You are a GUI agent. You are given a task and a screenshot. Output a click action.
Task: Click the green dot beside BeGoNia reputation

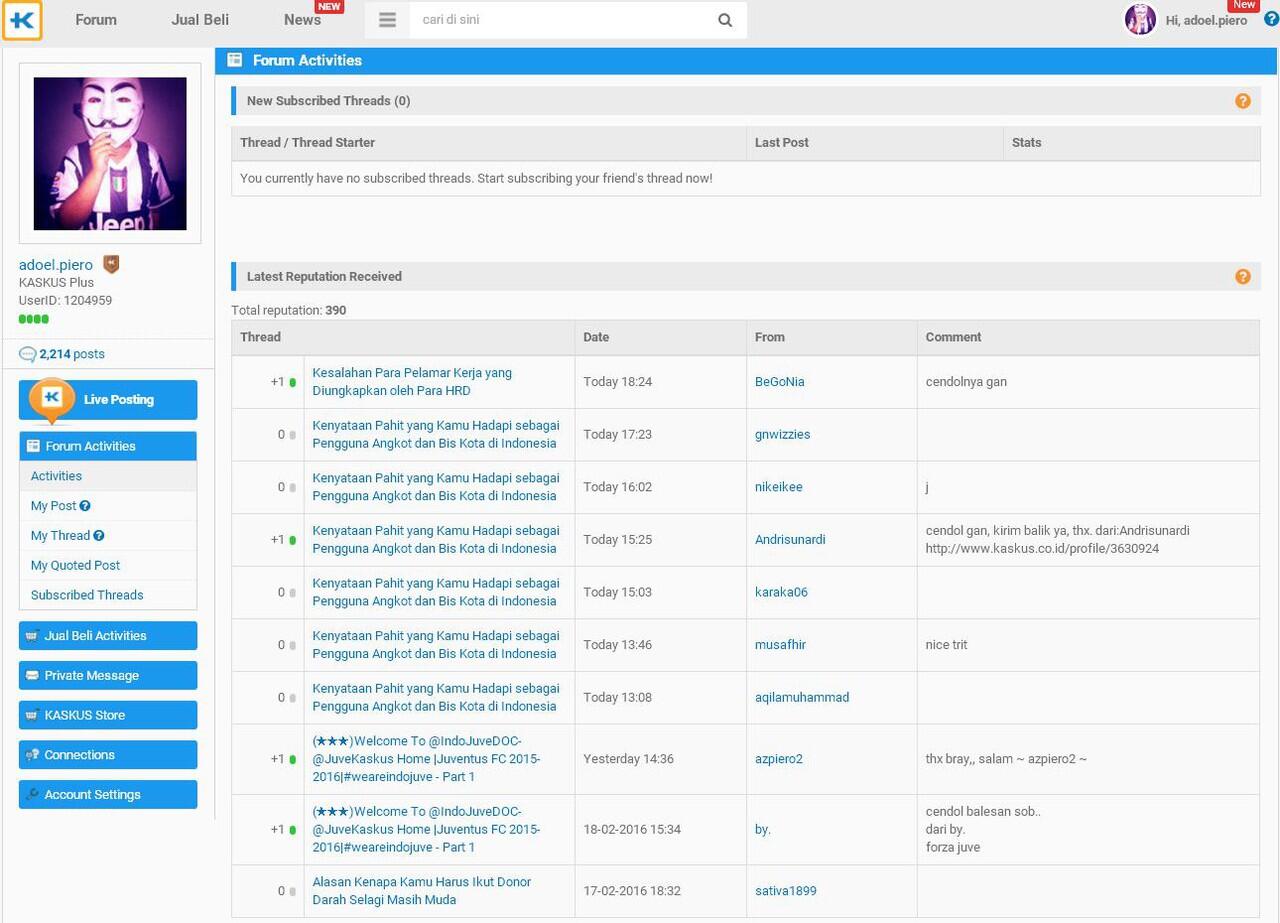click(x=293, y=382)
